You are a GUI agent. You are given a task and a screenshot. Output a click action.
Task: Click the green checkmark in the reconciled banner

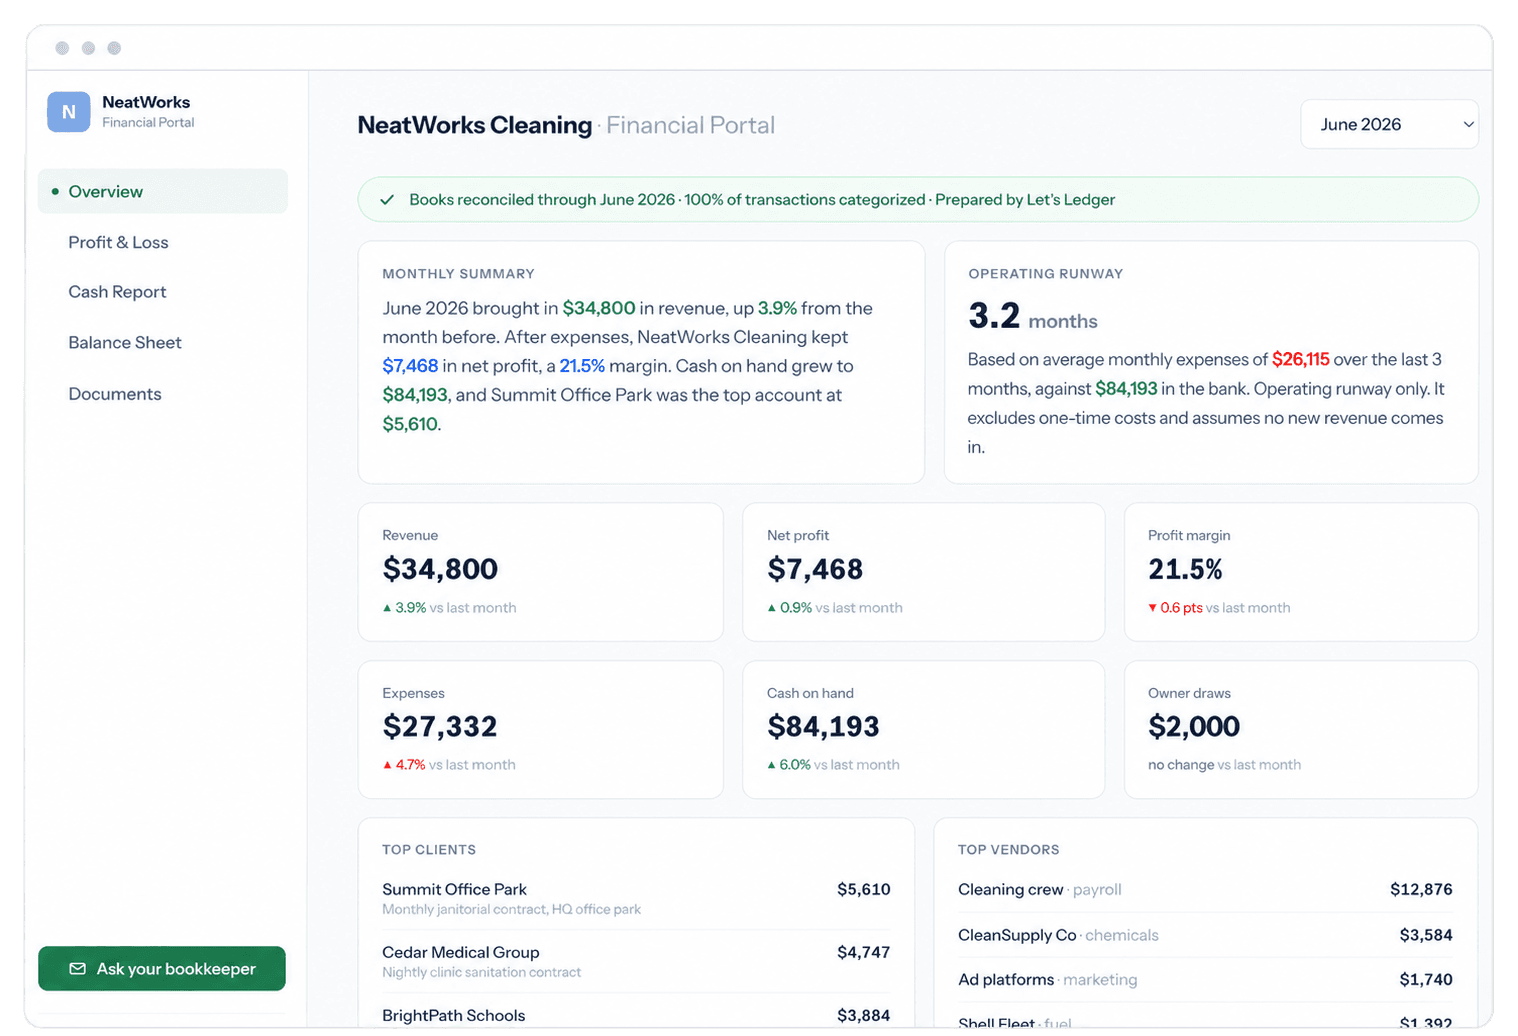point(387,200)
